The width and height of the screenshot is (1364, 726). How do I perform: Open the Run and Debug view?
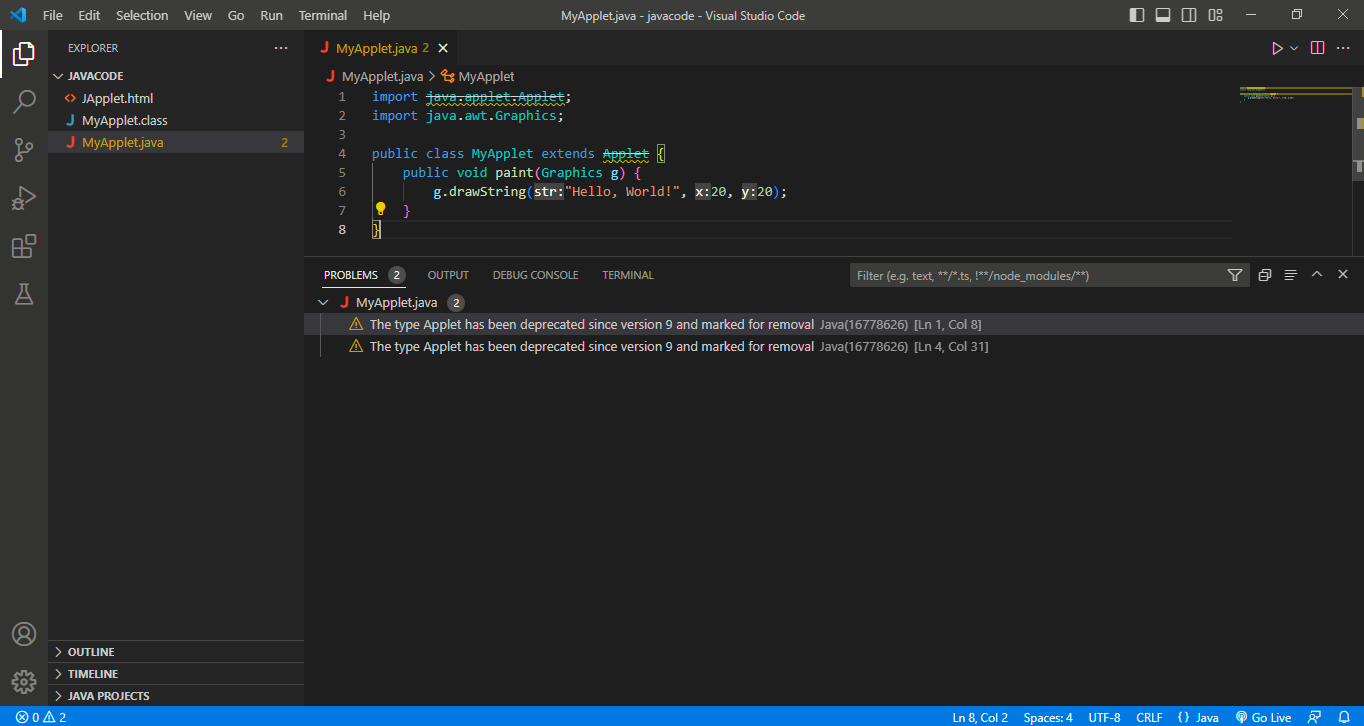point(24,198)
